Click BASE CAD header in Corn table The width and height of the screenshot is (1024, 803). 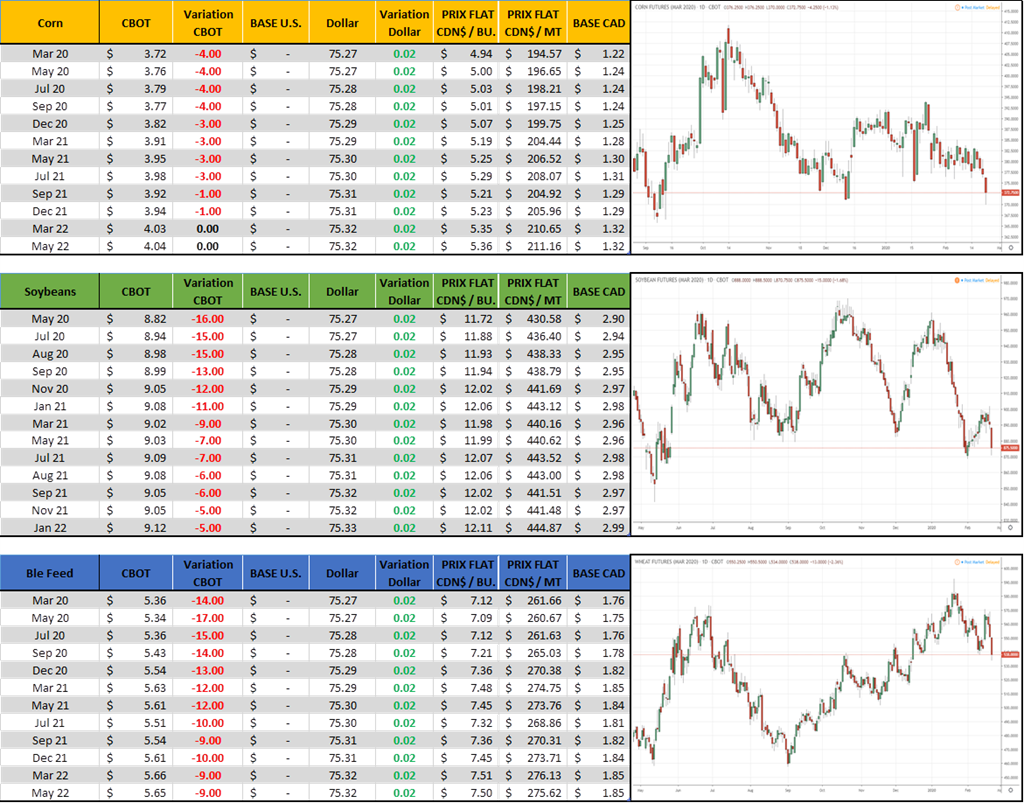(x=598, y=22)
